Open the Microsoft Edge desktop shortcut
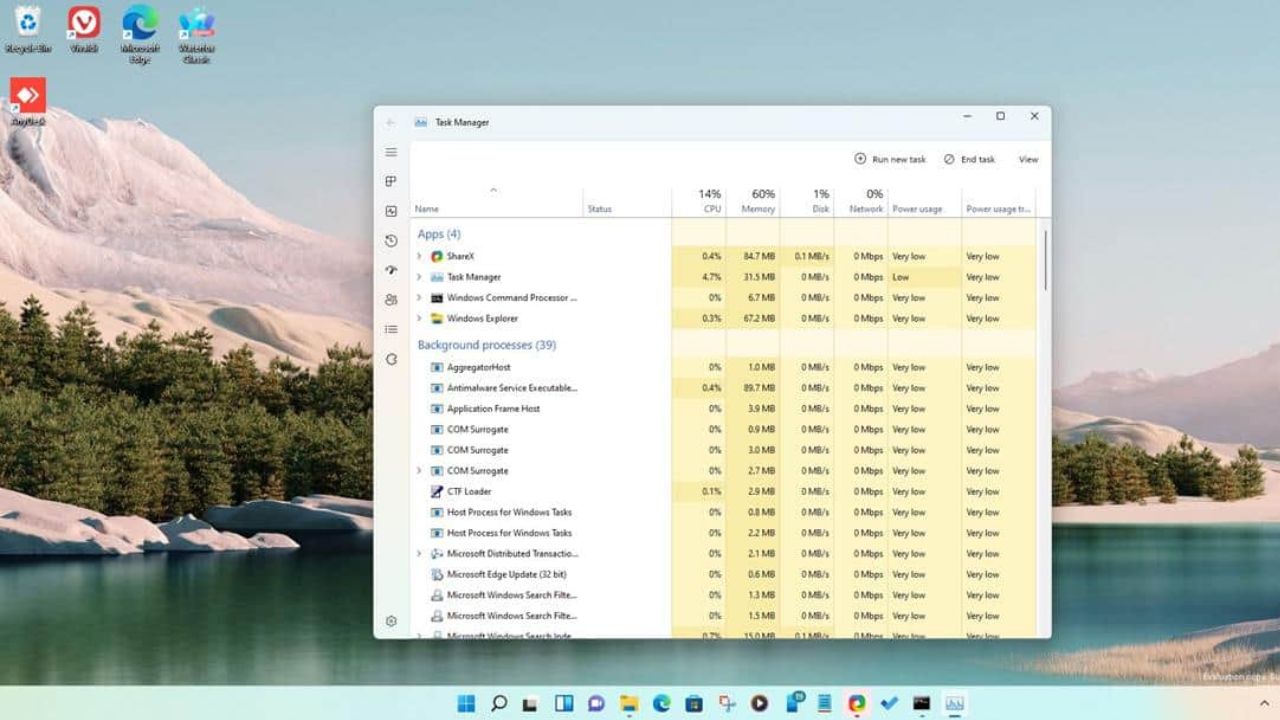 pos(140,32)
